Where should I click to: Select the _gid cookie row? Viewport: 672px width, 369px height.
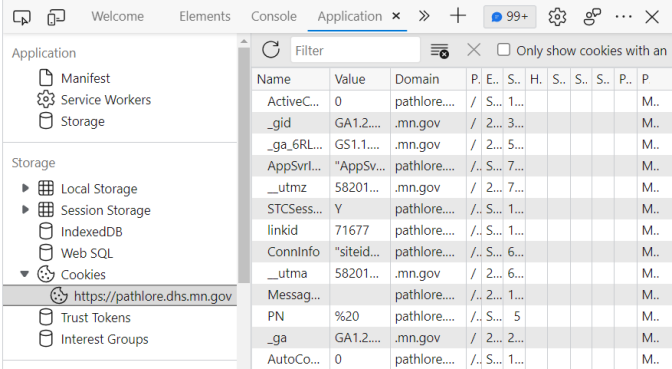(462, 123)
